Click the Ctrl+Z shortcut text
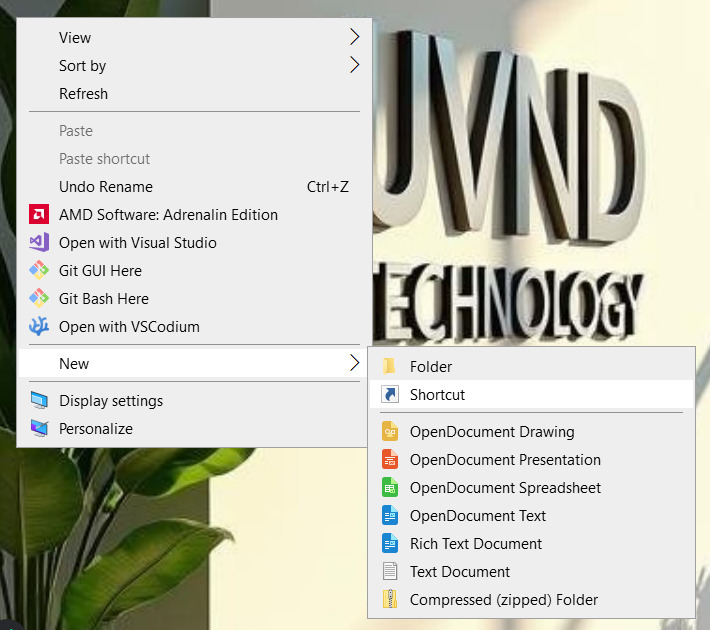Screen dimensions: 710x630 (328, 187)
